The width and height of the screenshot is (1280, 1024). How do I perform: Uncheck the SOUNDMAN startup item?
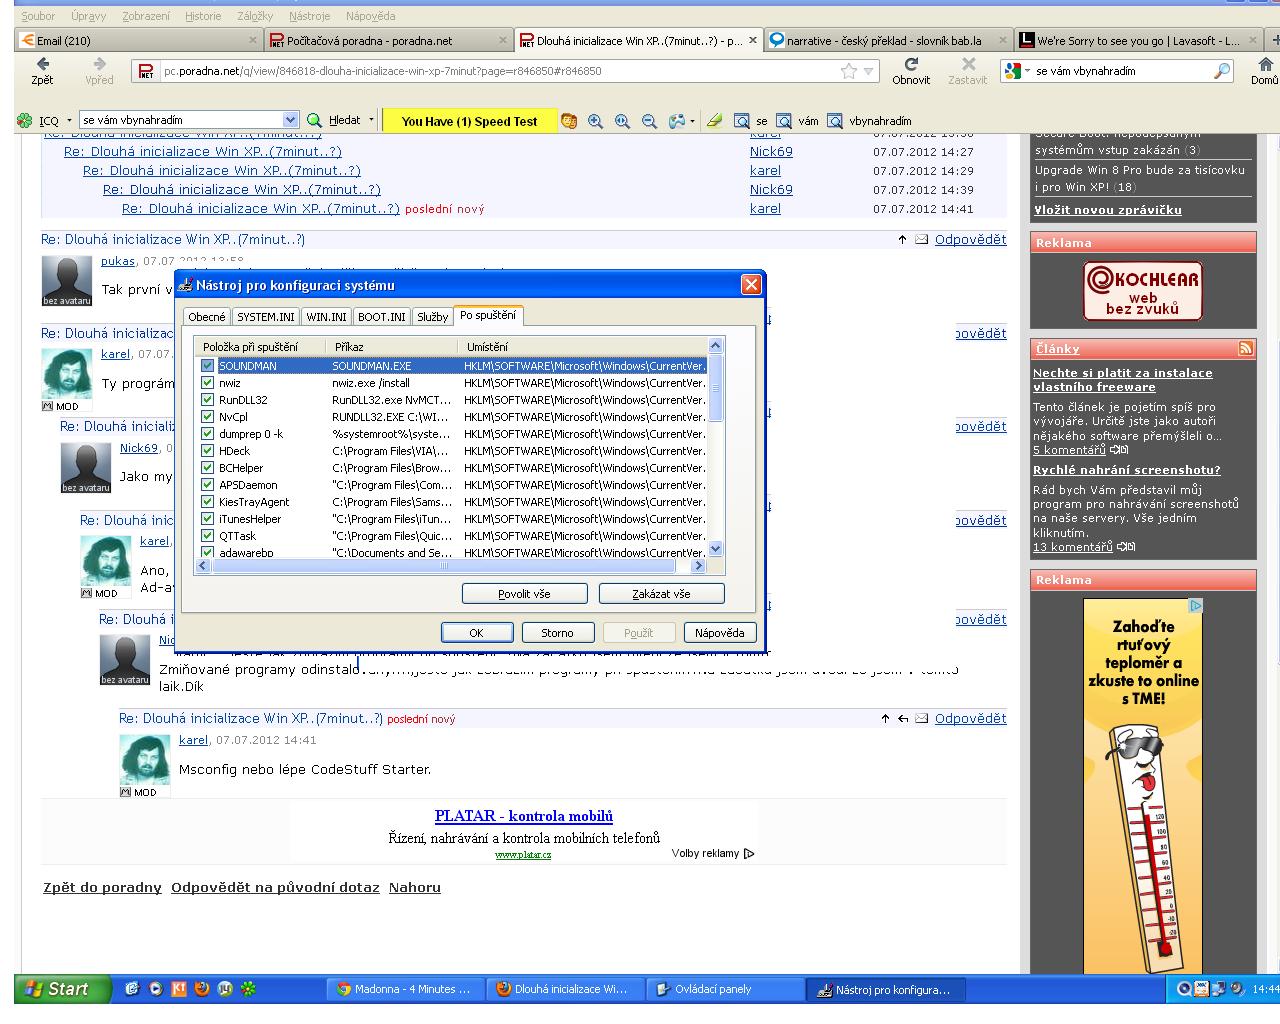[207, 366]
